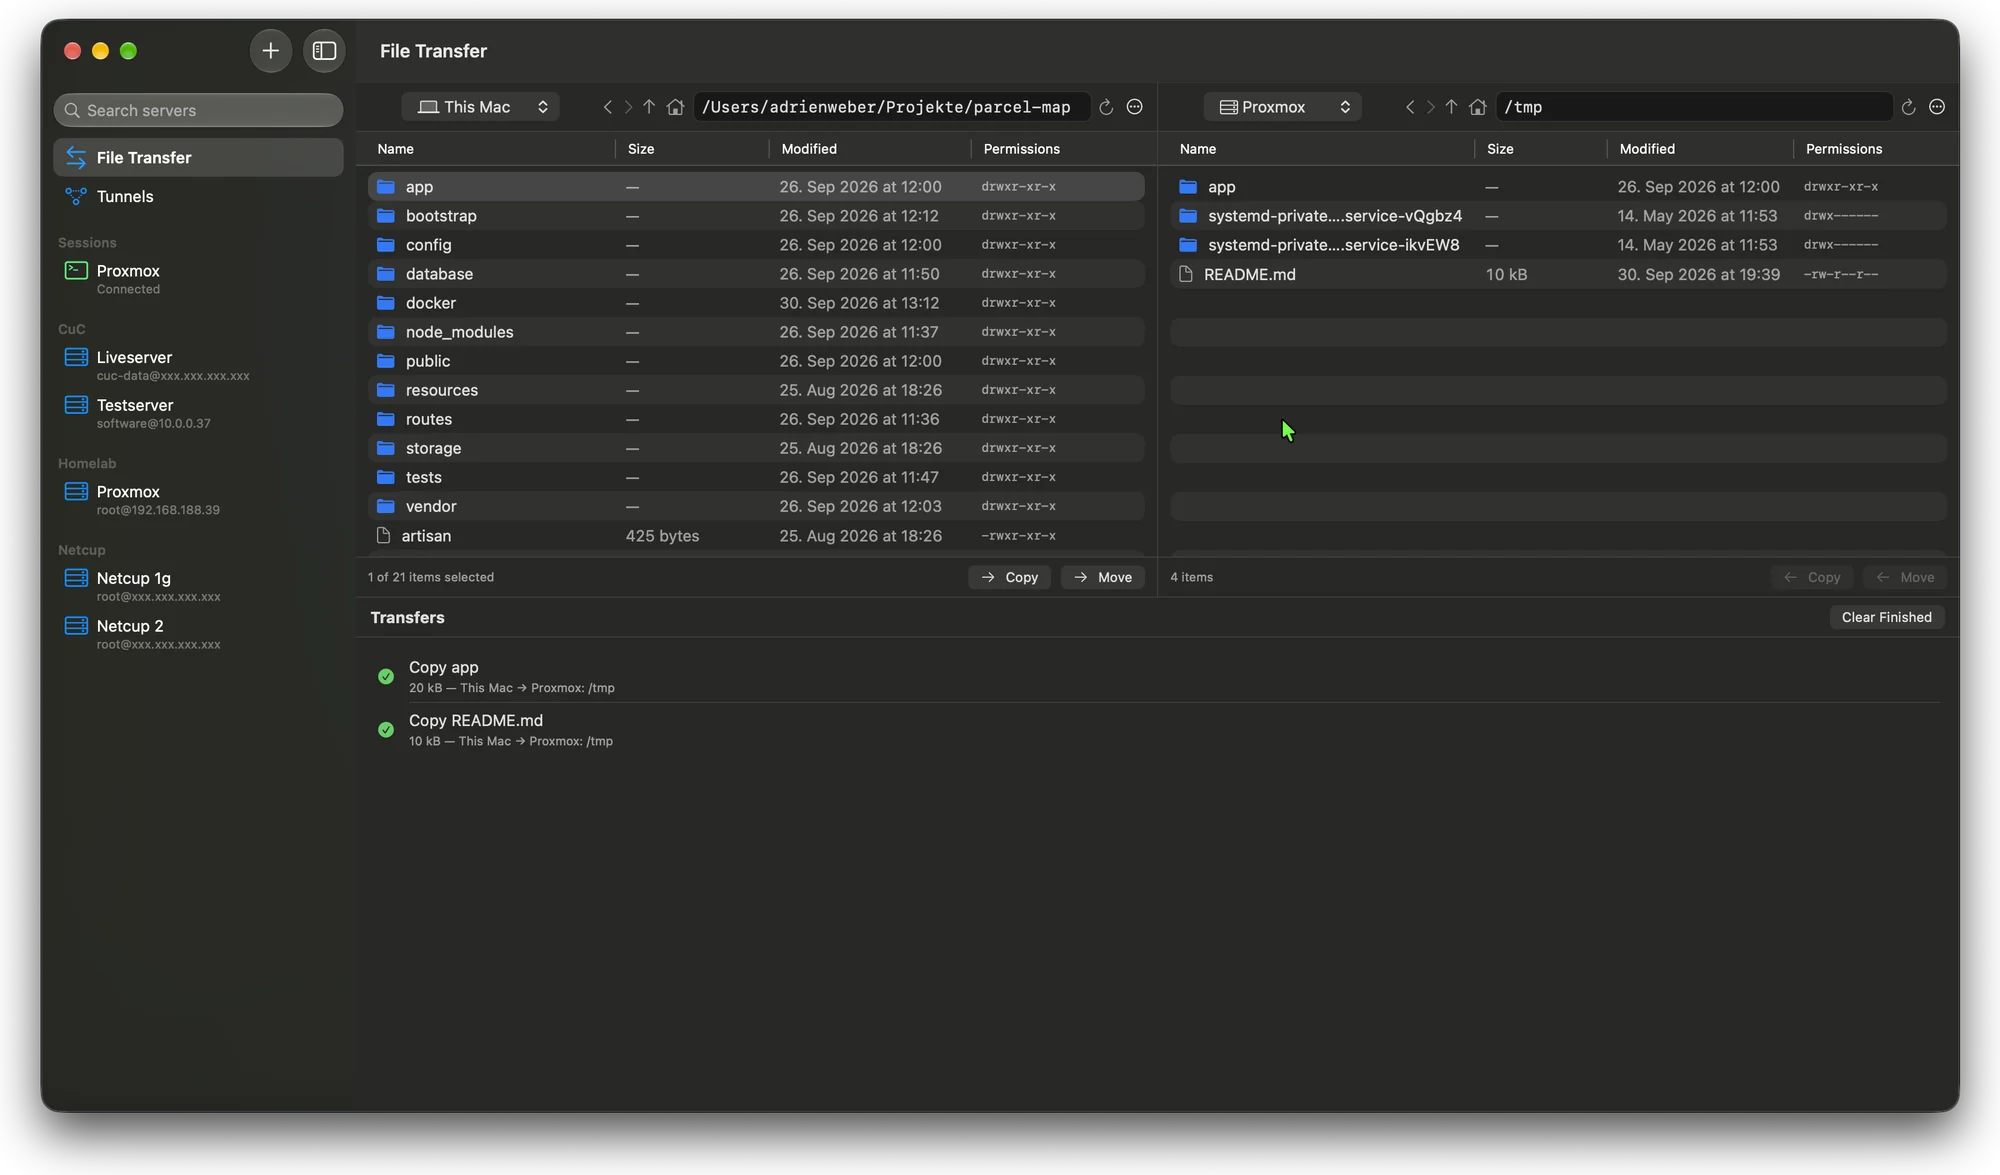Select node_modules folder in local pane
Viewport: 2000px width, 1175px height.
coord(756,332)
